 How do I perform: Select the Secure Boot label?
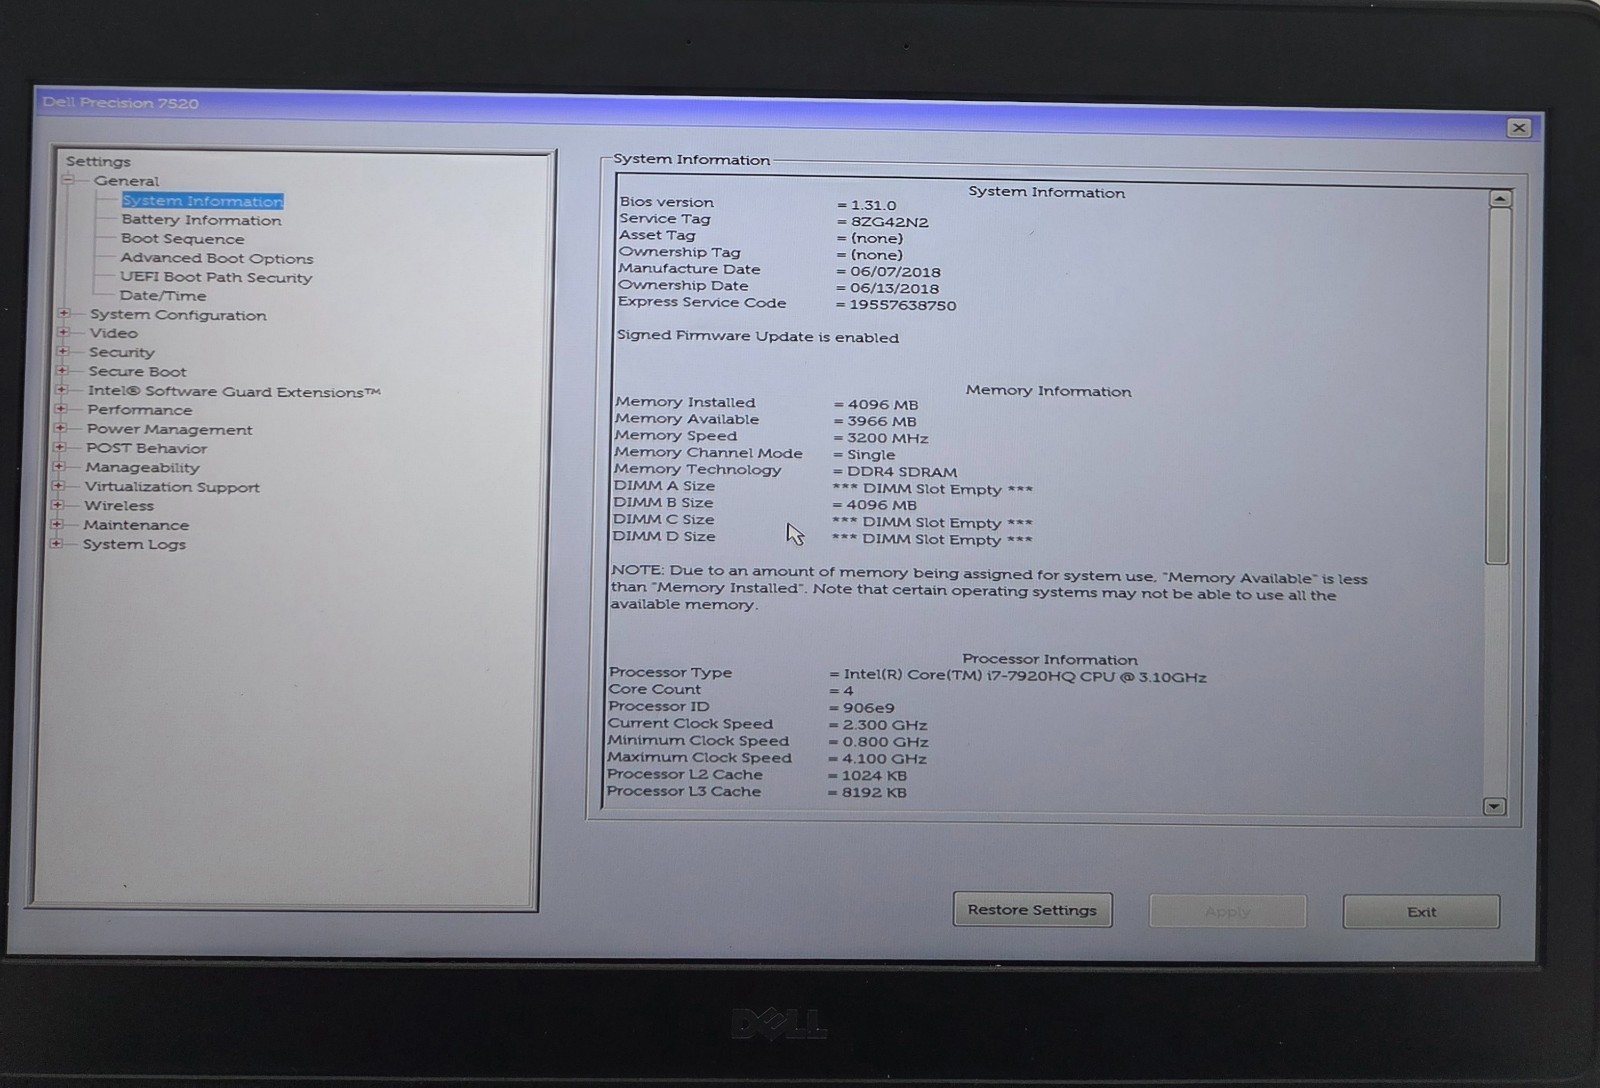pos(137,372)
